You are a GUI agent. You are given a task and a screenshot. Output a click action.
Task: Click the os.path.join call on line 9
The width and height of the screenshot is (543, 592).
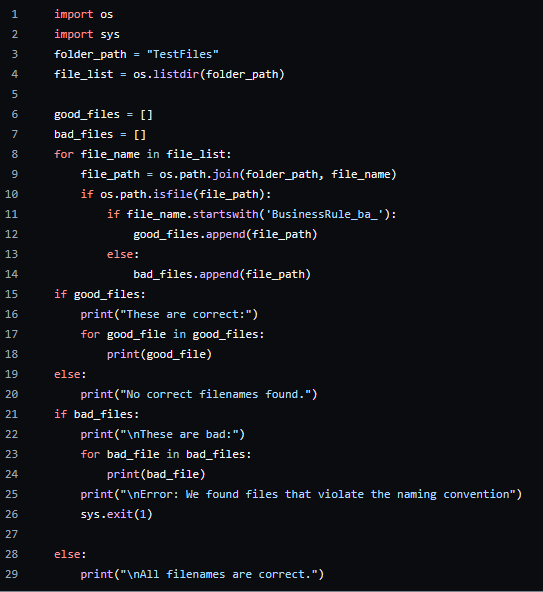coord(199,174)
